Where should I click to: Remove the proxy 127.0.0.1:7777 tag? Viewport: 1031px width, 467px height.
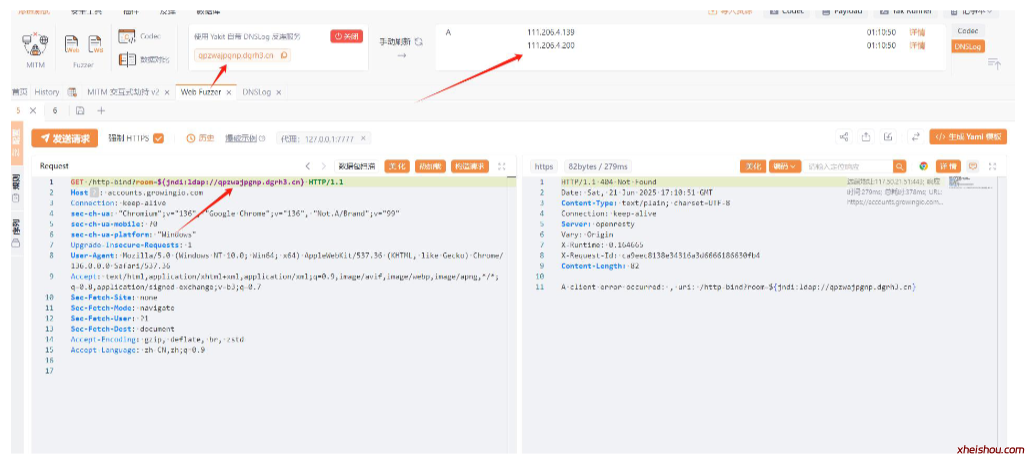(363, 138)
